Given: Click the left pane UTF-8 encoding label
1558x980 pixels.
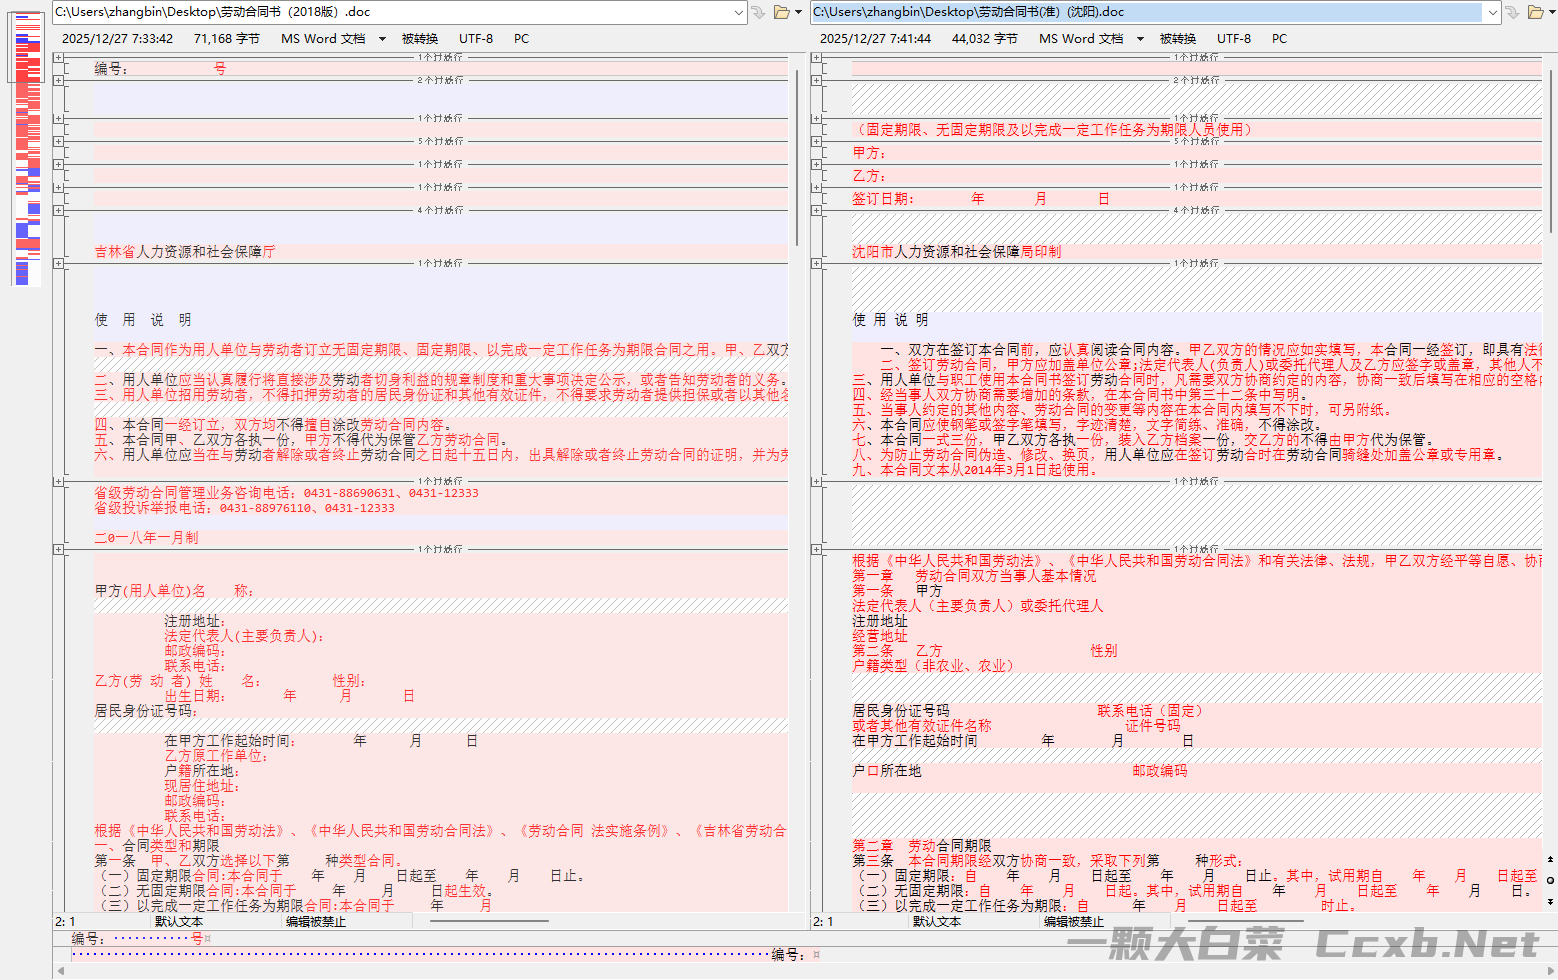Looking at the screenshot, I should point(475,39).
